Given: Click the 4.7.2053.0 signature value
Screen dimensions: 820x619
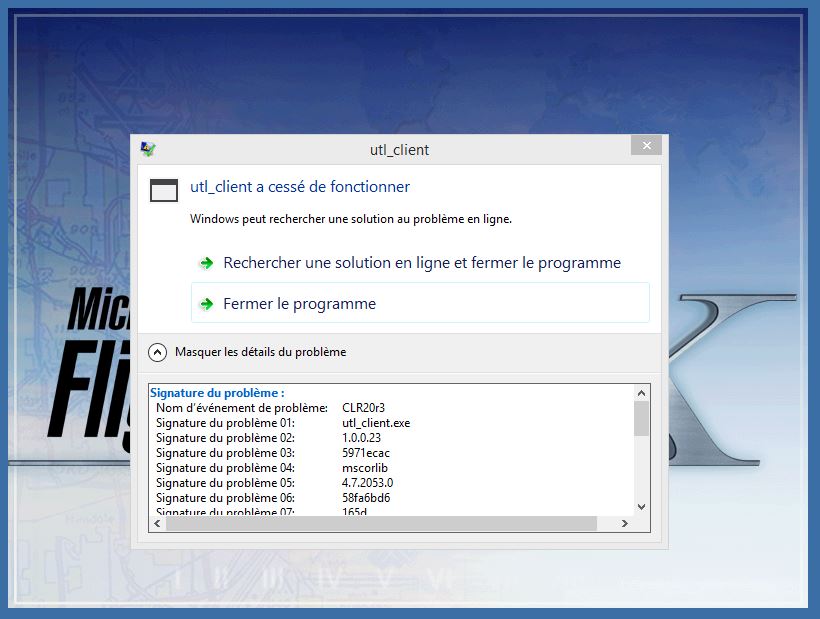Looking at the screenshot, I should pyautogui.click(x=368, y=483).
